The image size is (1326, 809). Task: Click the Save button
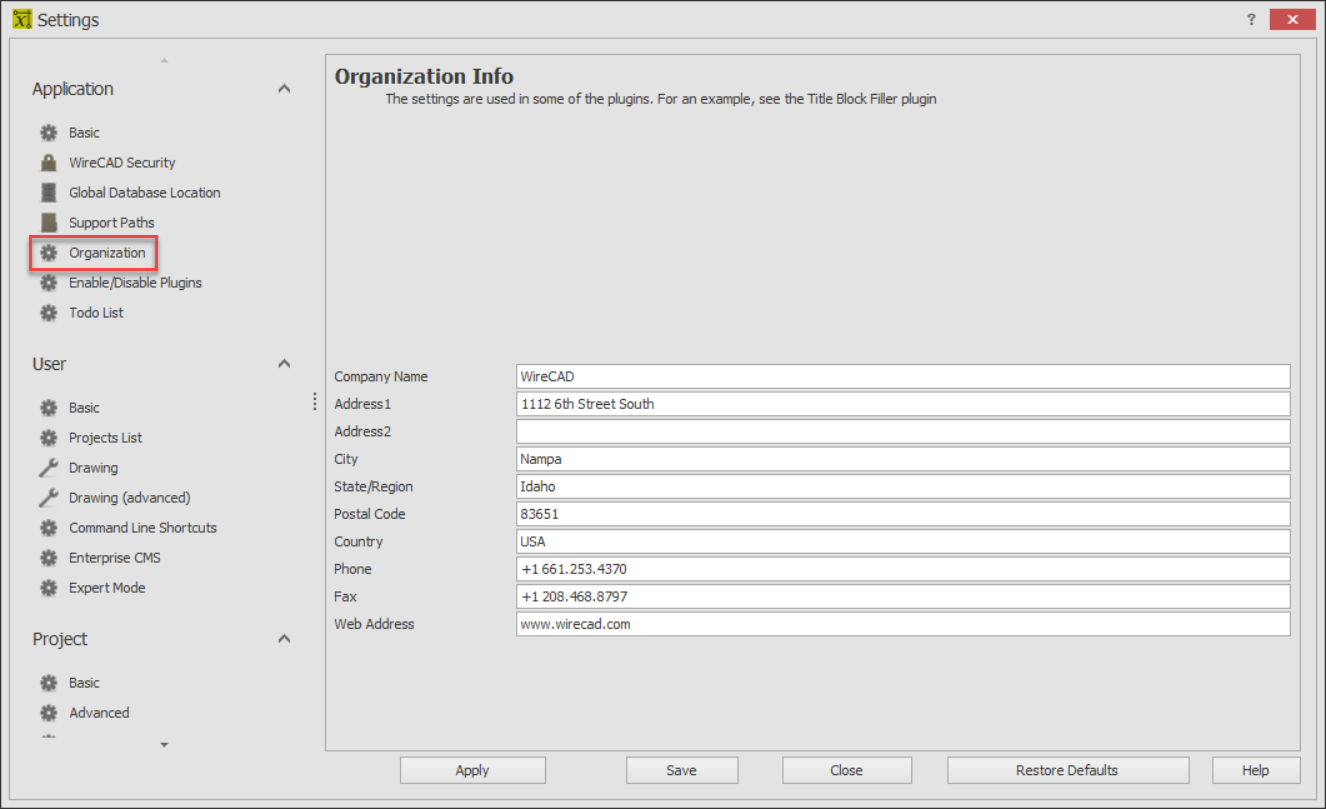point(682,770)
